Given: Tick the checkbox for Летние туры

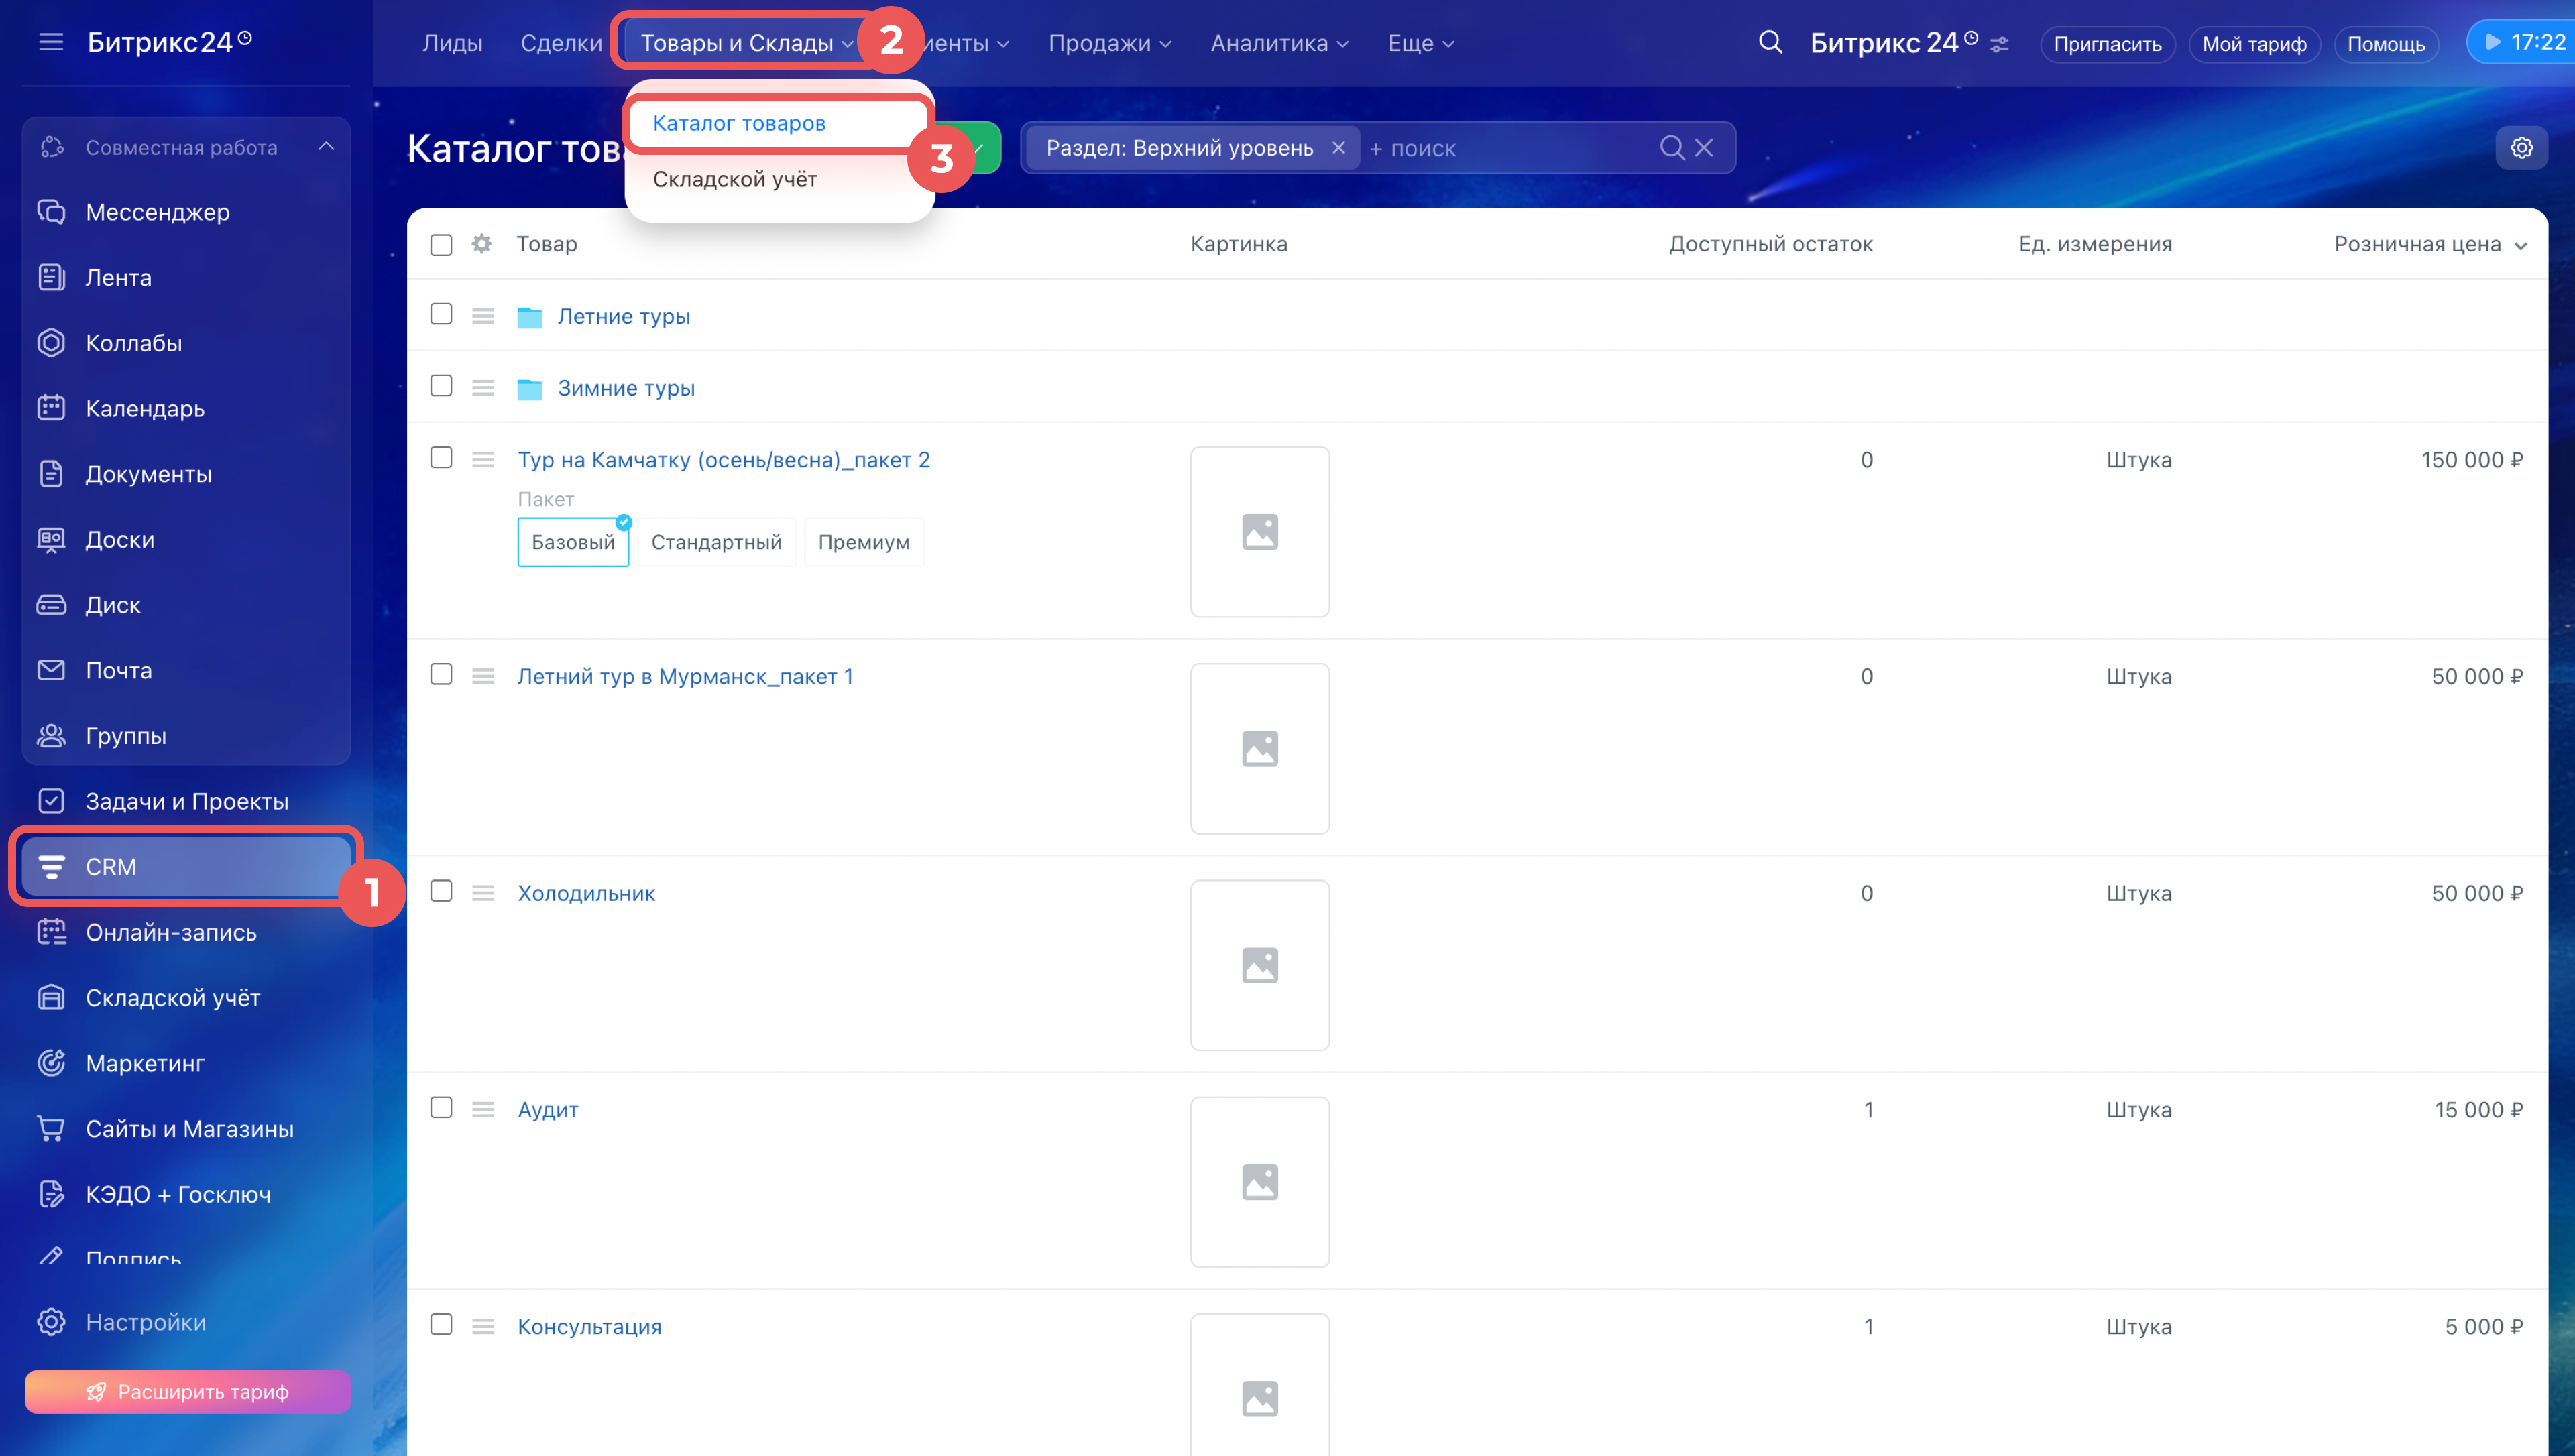Looking at the screenshot, I should (441, 314).
